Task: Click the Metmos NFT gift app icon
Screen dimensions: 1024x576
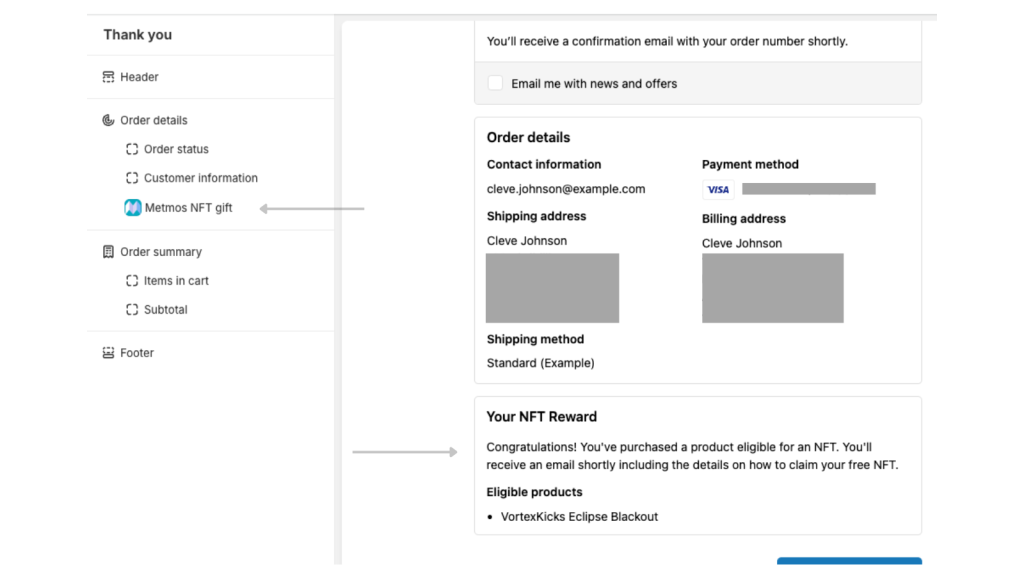Action: [x=132, y=208]
